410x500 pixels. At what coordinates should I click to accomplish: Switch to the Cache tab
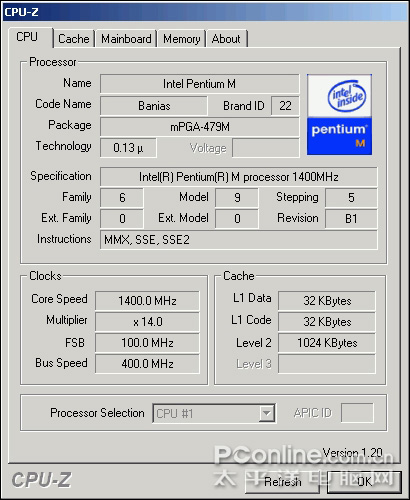pyautogui.click(x=74, y=39)
